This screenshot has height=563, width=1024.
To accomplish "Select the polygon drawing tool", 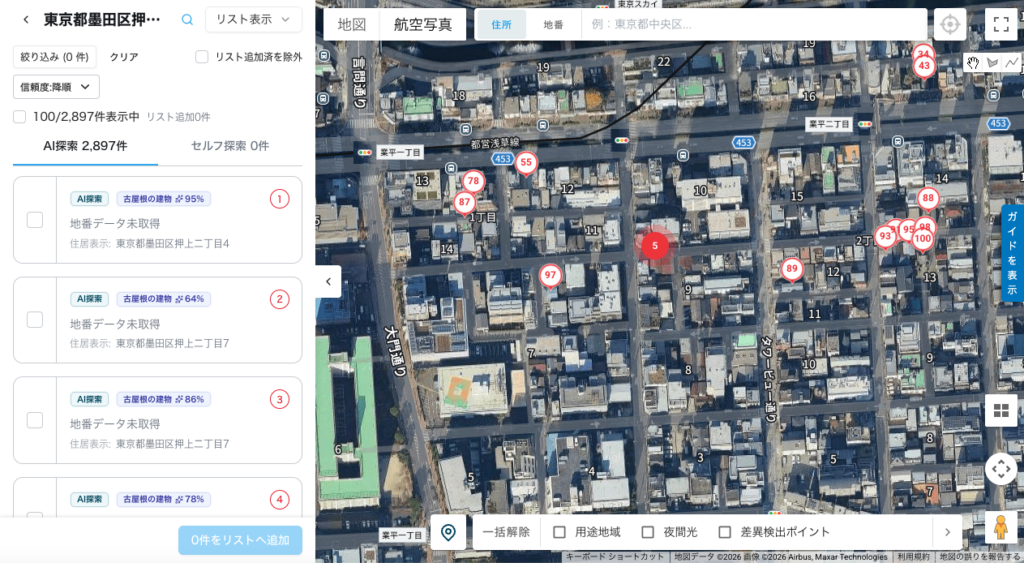I will point(993,63).
